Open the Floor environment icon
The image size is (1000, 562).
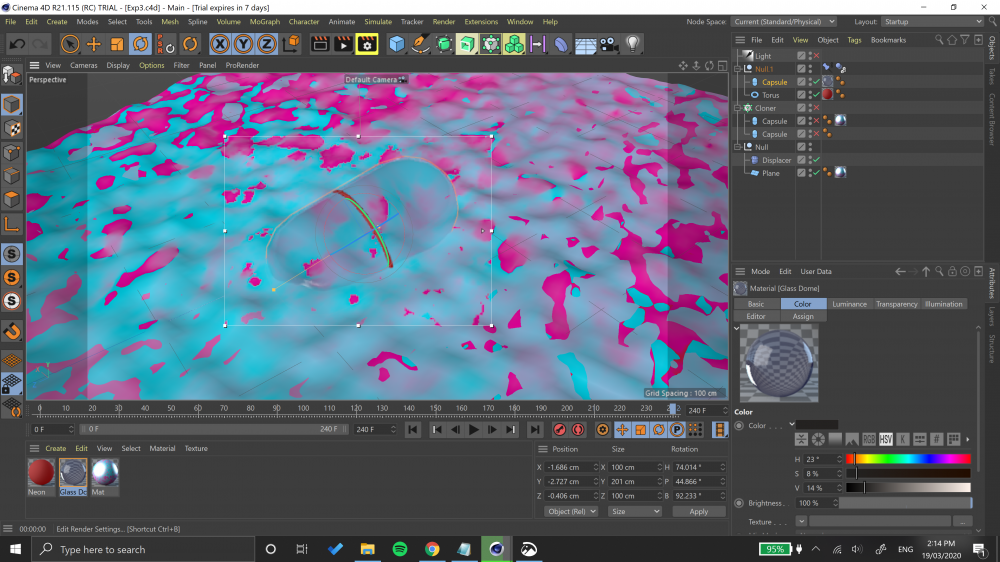pos(585,44)
